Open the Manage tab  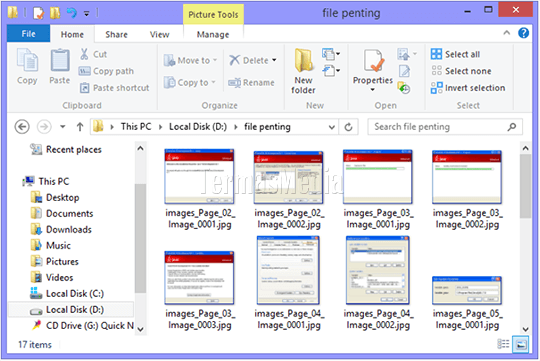pyautogui.click(x=213, y=34)
